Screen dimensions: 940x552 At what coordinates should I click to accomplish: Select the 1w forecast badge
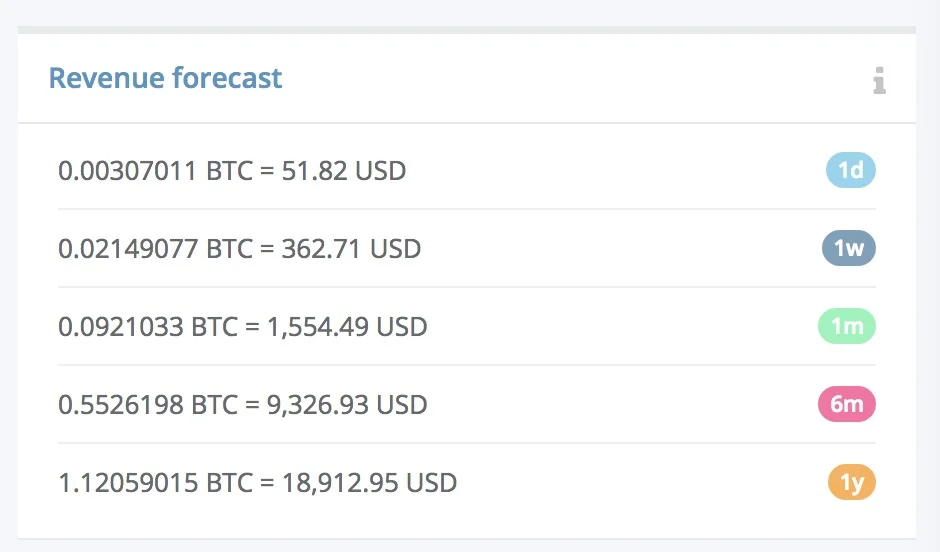pos(848,249)
